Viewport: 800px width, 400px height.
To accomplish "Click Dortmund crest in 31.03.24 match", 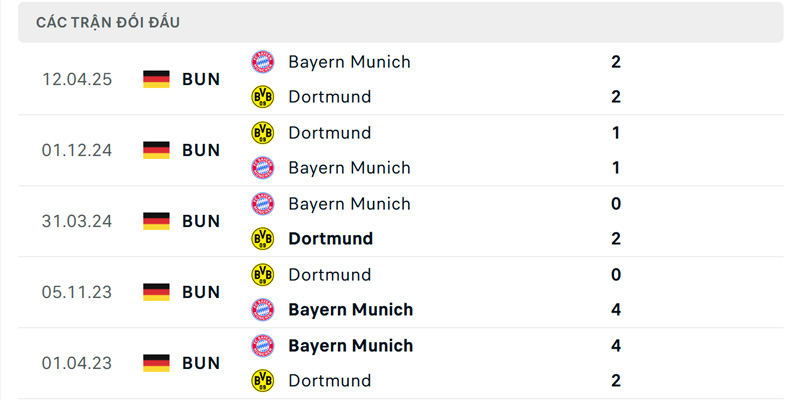I will pos(262,239).
